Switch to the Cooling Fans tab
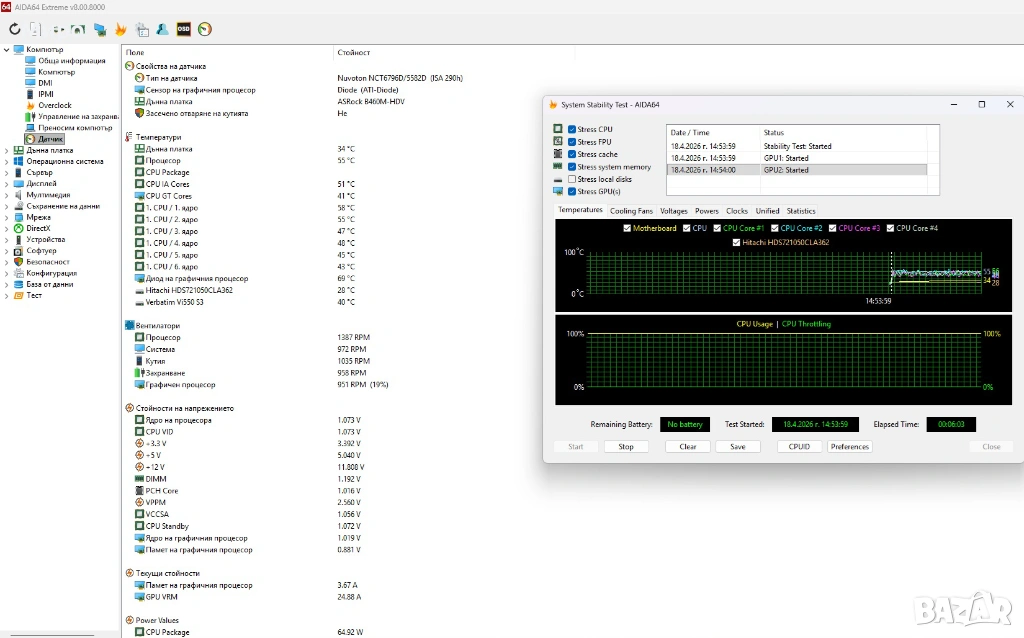Viewport: 1024px width, 638px height. [631, 211]
